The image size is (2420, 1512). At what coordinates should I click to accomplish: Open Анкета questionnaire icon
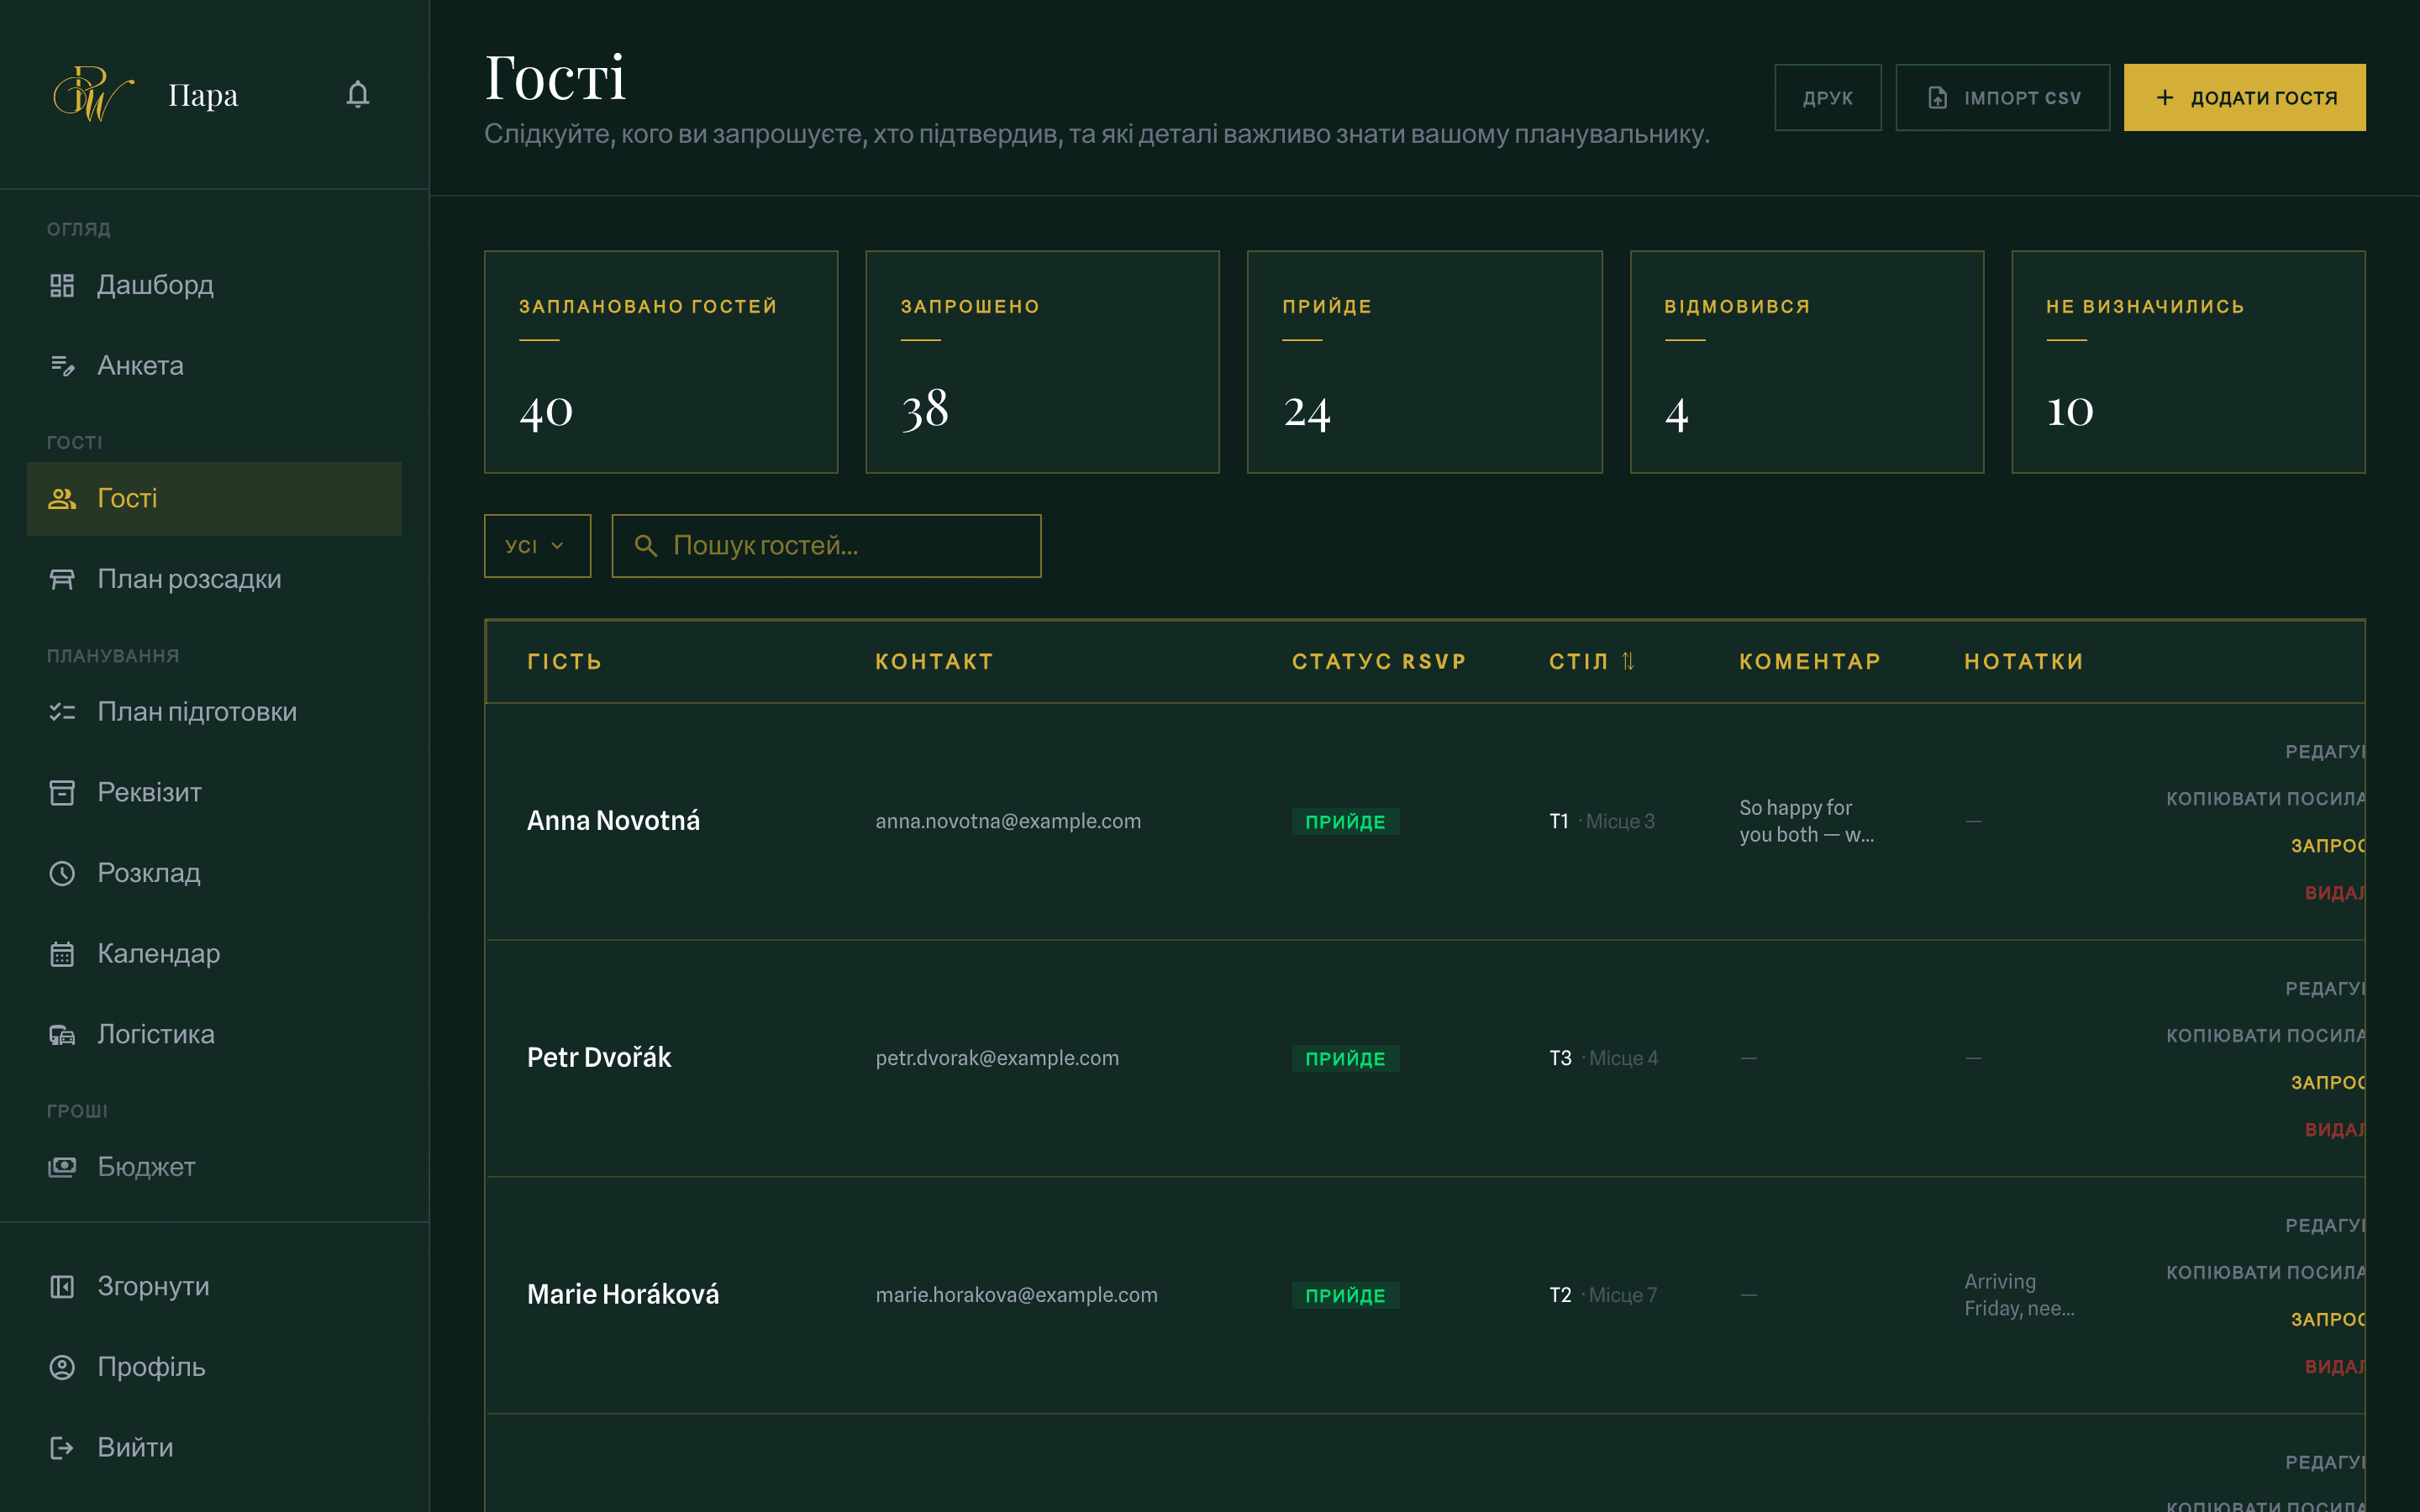coord(62,366)
